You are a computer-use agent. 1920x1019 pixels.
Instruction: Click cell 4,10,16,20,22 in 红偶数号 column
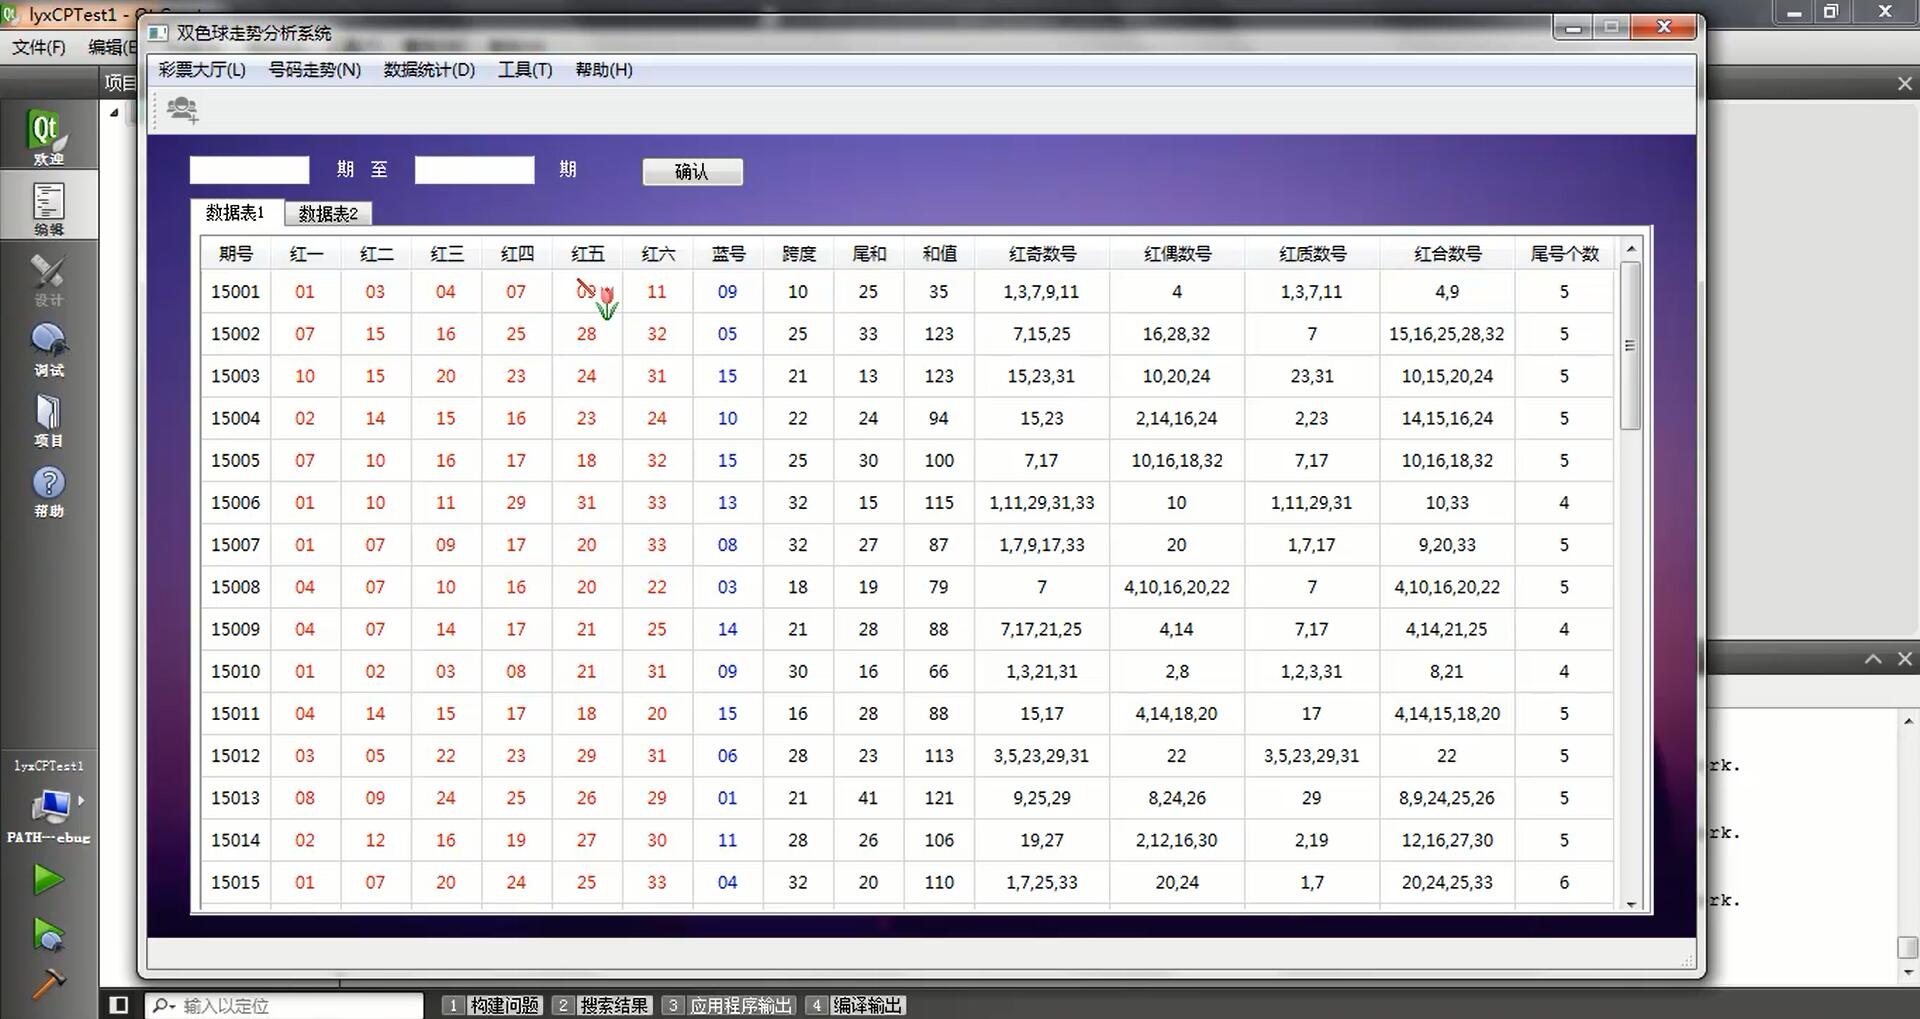(x=1177, y=587)
